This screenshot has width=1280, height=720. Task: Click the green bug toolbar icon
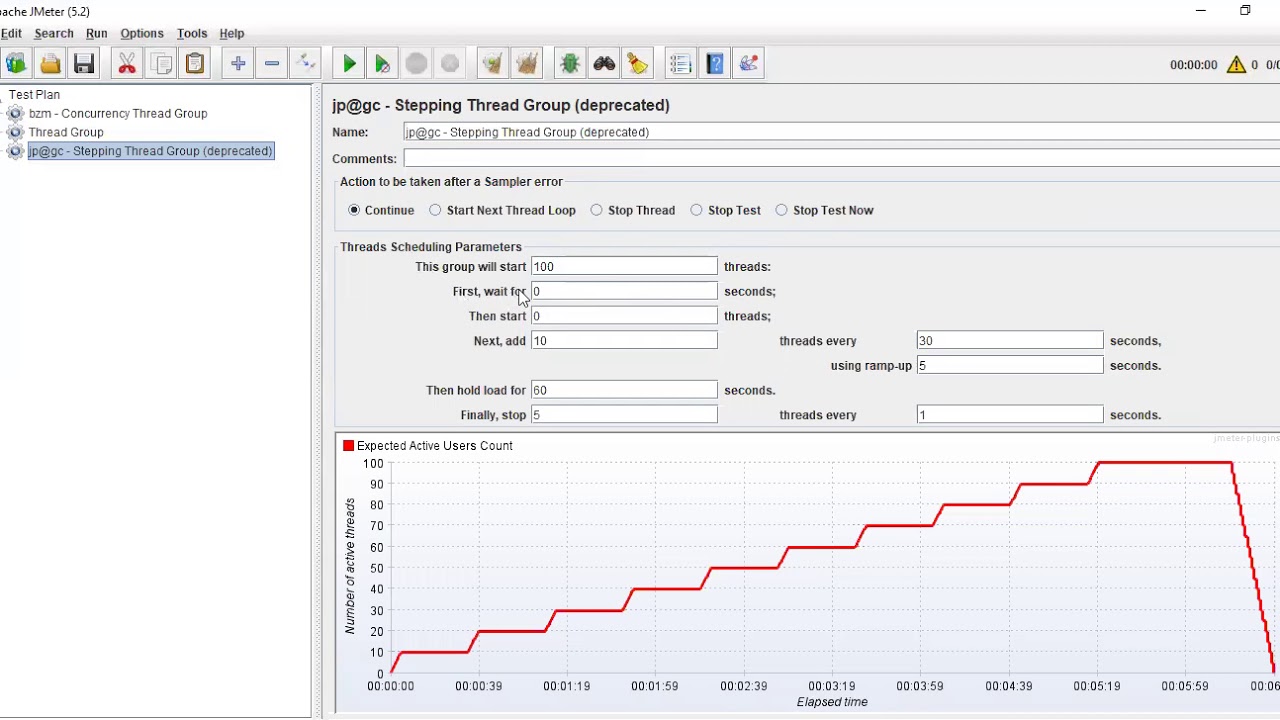[x=570, y=64]
